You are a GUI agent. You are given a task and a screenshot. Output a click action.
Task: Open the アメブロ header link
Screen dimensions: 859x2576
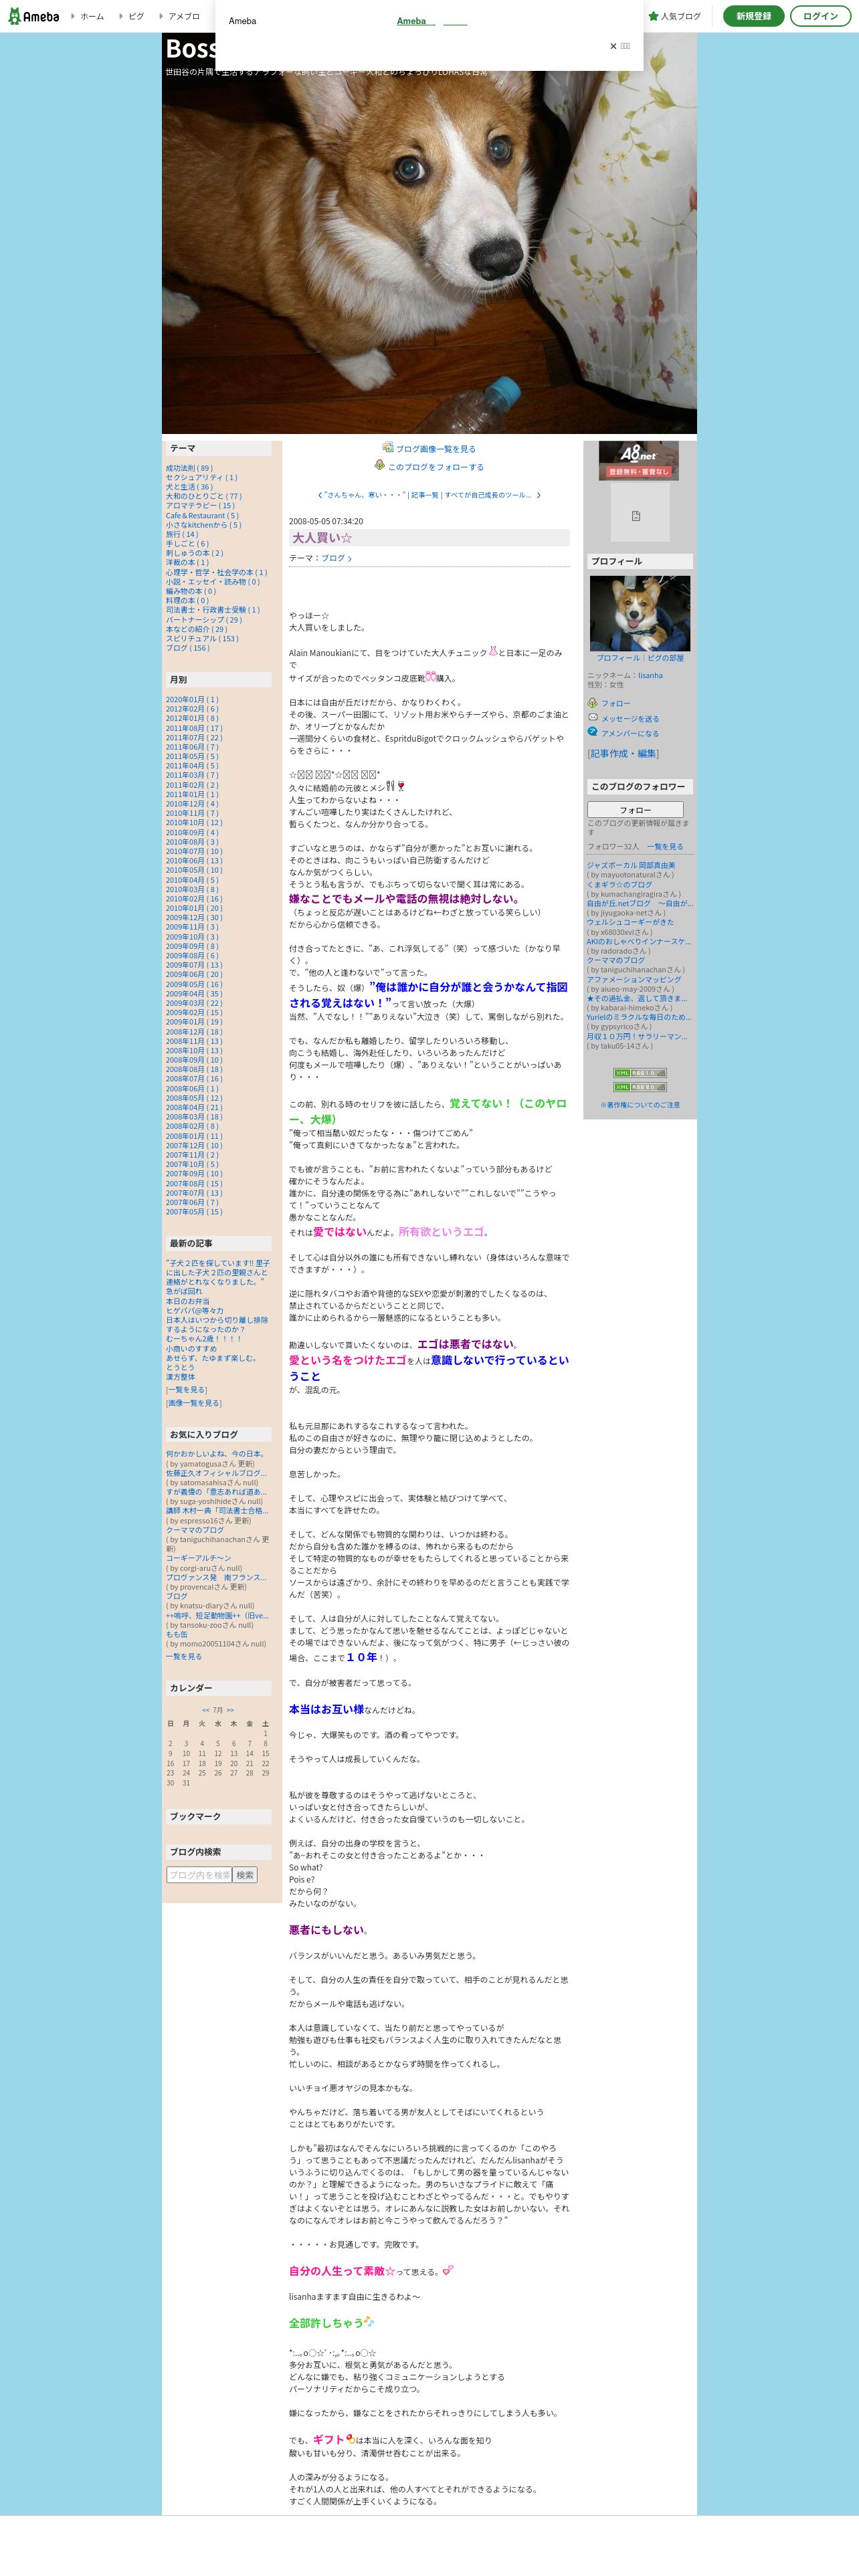(x=184, y=16)
